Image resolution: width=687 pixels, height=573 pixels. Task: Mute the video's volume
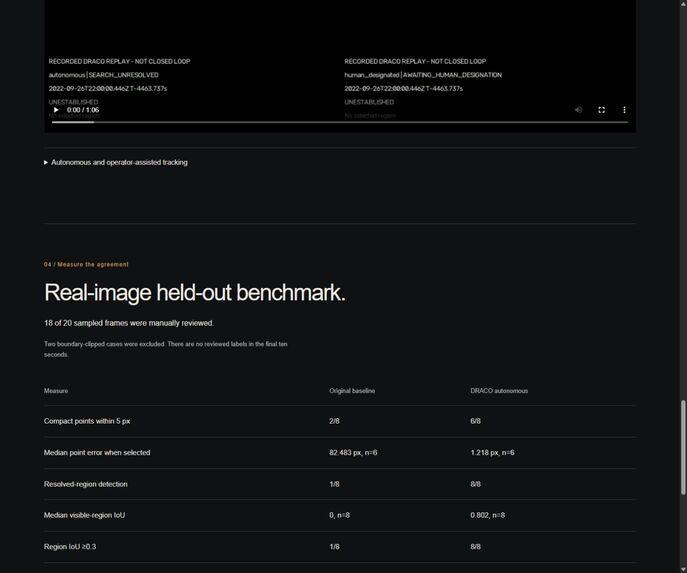(x=578, y=110)
